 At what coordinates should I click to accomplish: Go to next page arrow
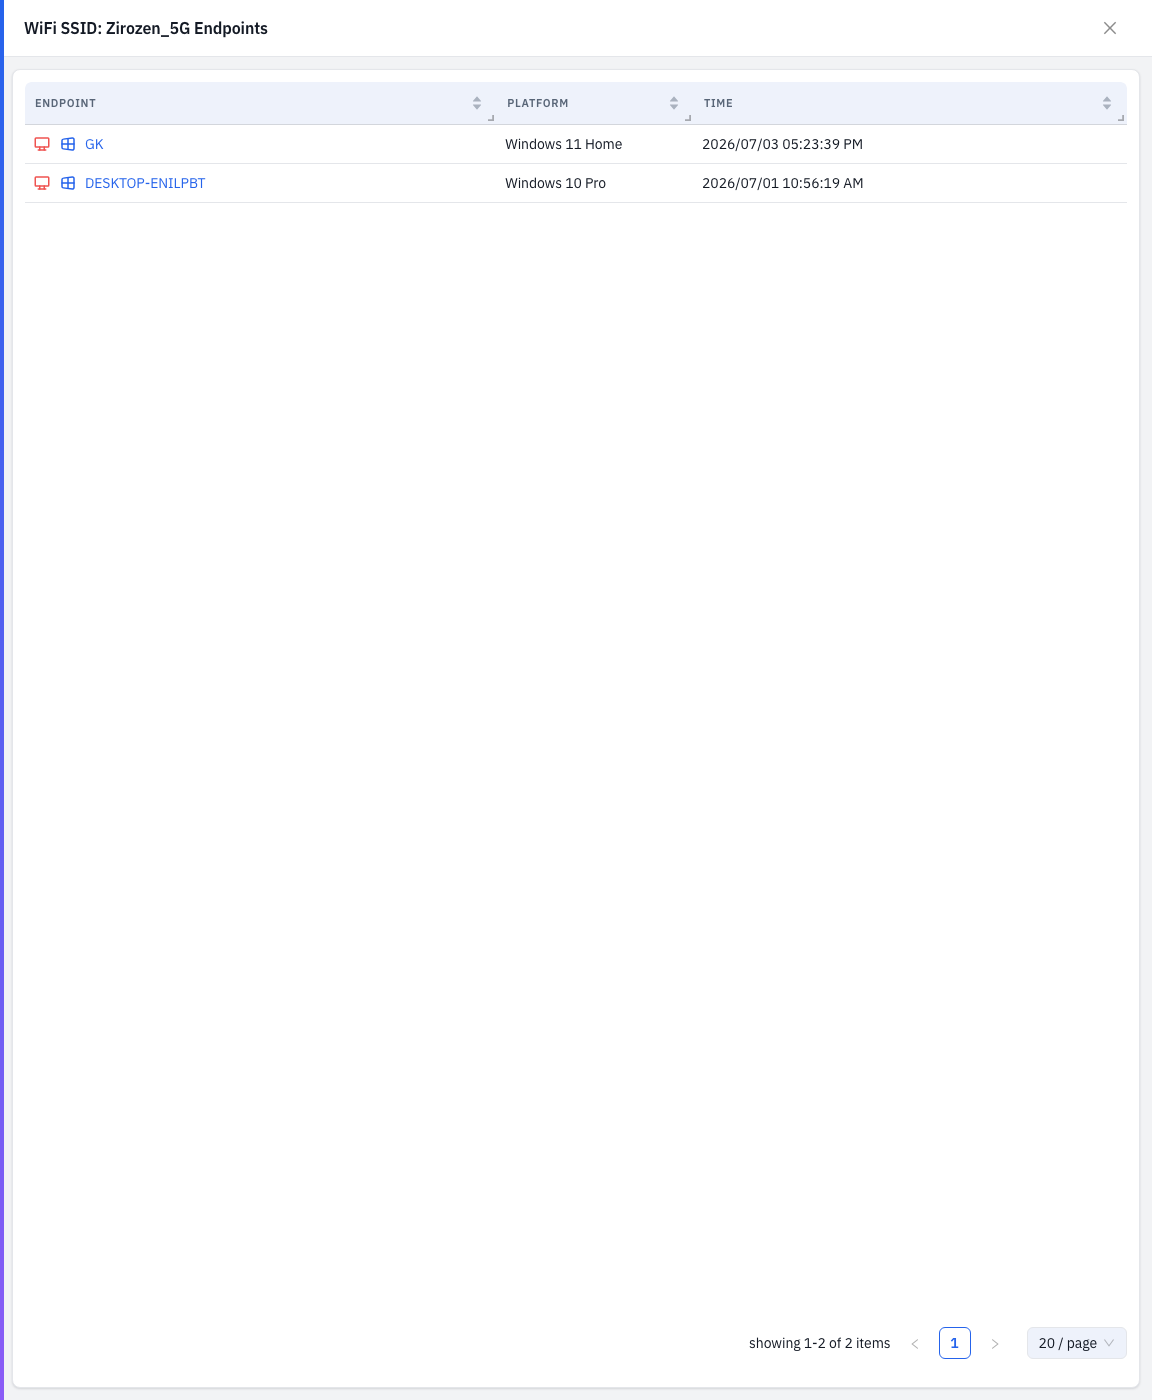point(995,1343)
